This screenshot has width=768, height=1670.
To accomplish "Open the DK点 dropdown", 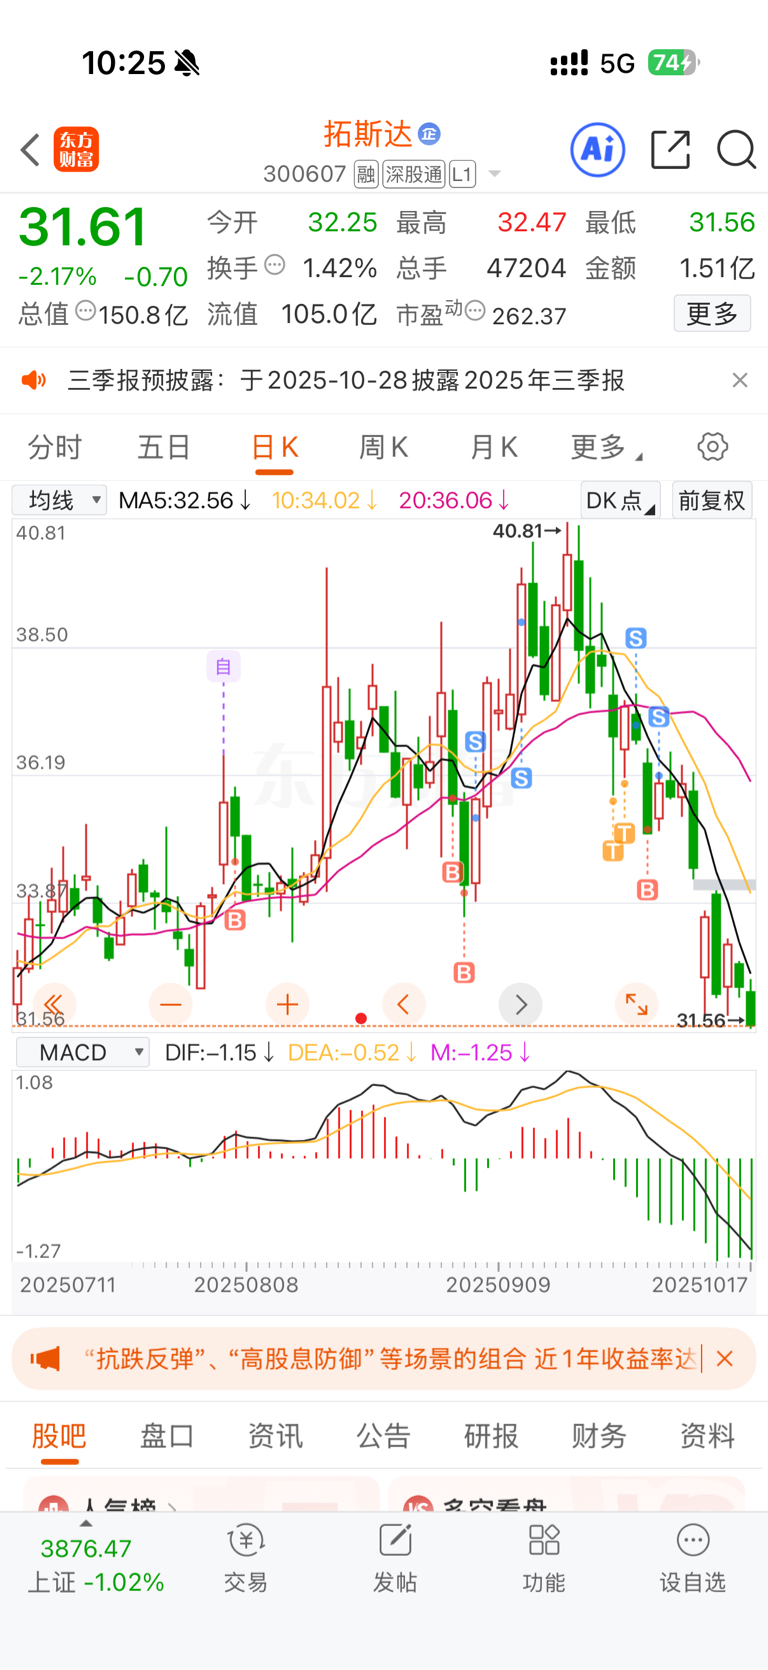I will [620, 500].
